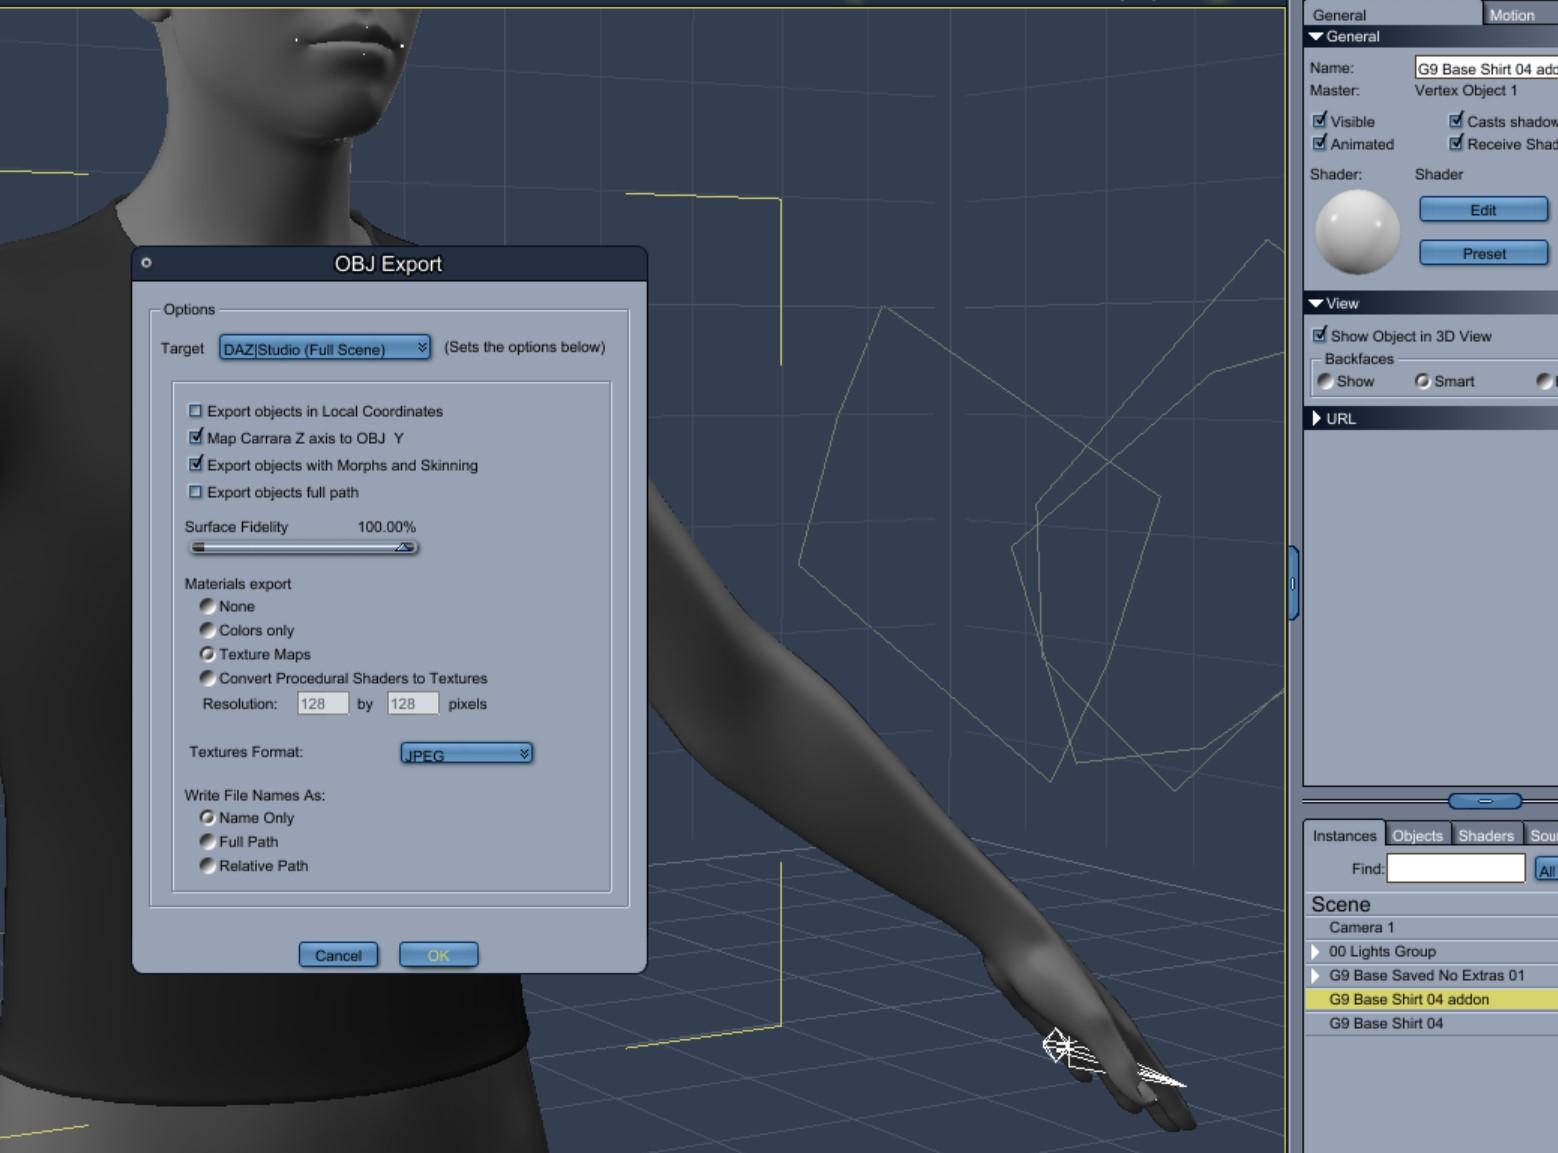Enable Export objects full path

(x=196, y=492)
